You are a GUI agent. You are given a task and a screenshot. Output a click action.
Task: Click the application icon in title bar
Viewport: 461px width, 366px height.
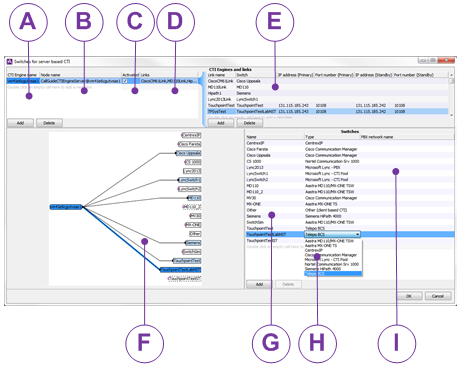tap(9, 61)
